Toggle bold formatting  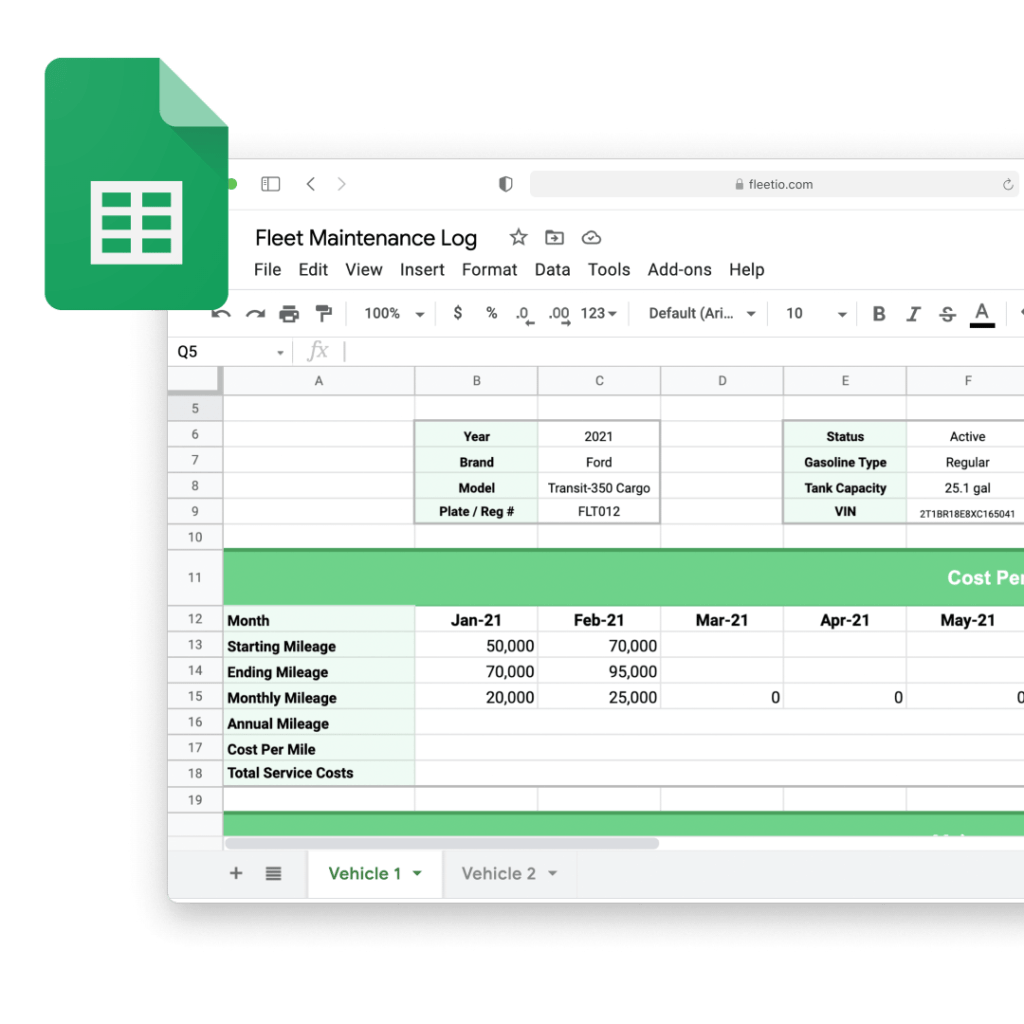tap(878, 313)
